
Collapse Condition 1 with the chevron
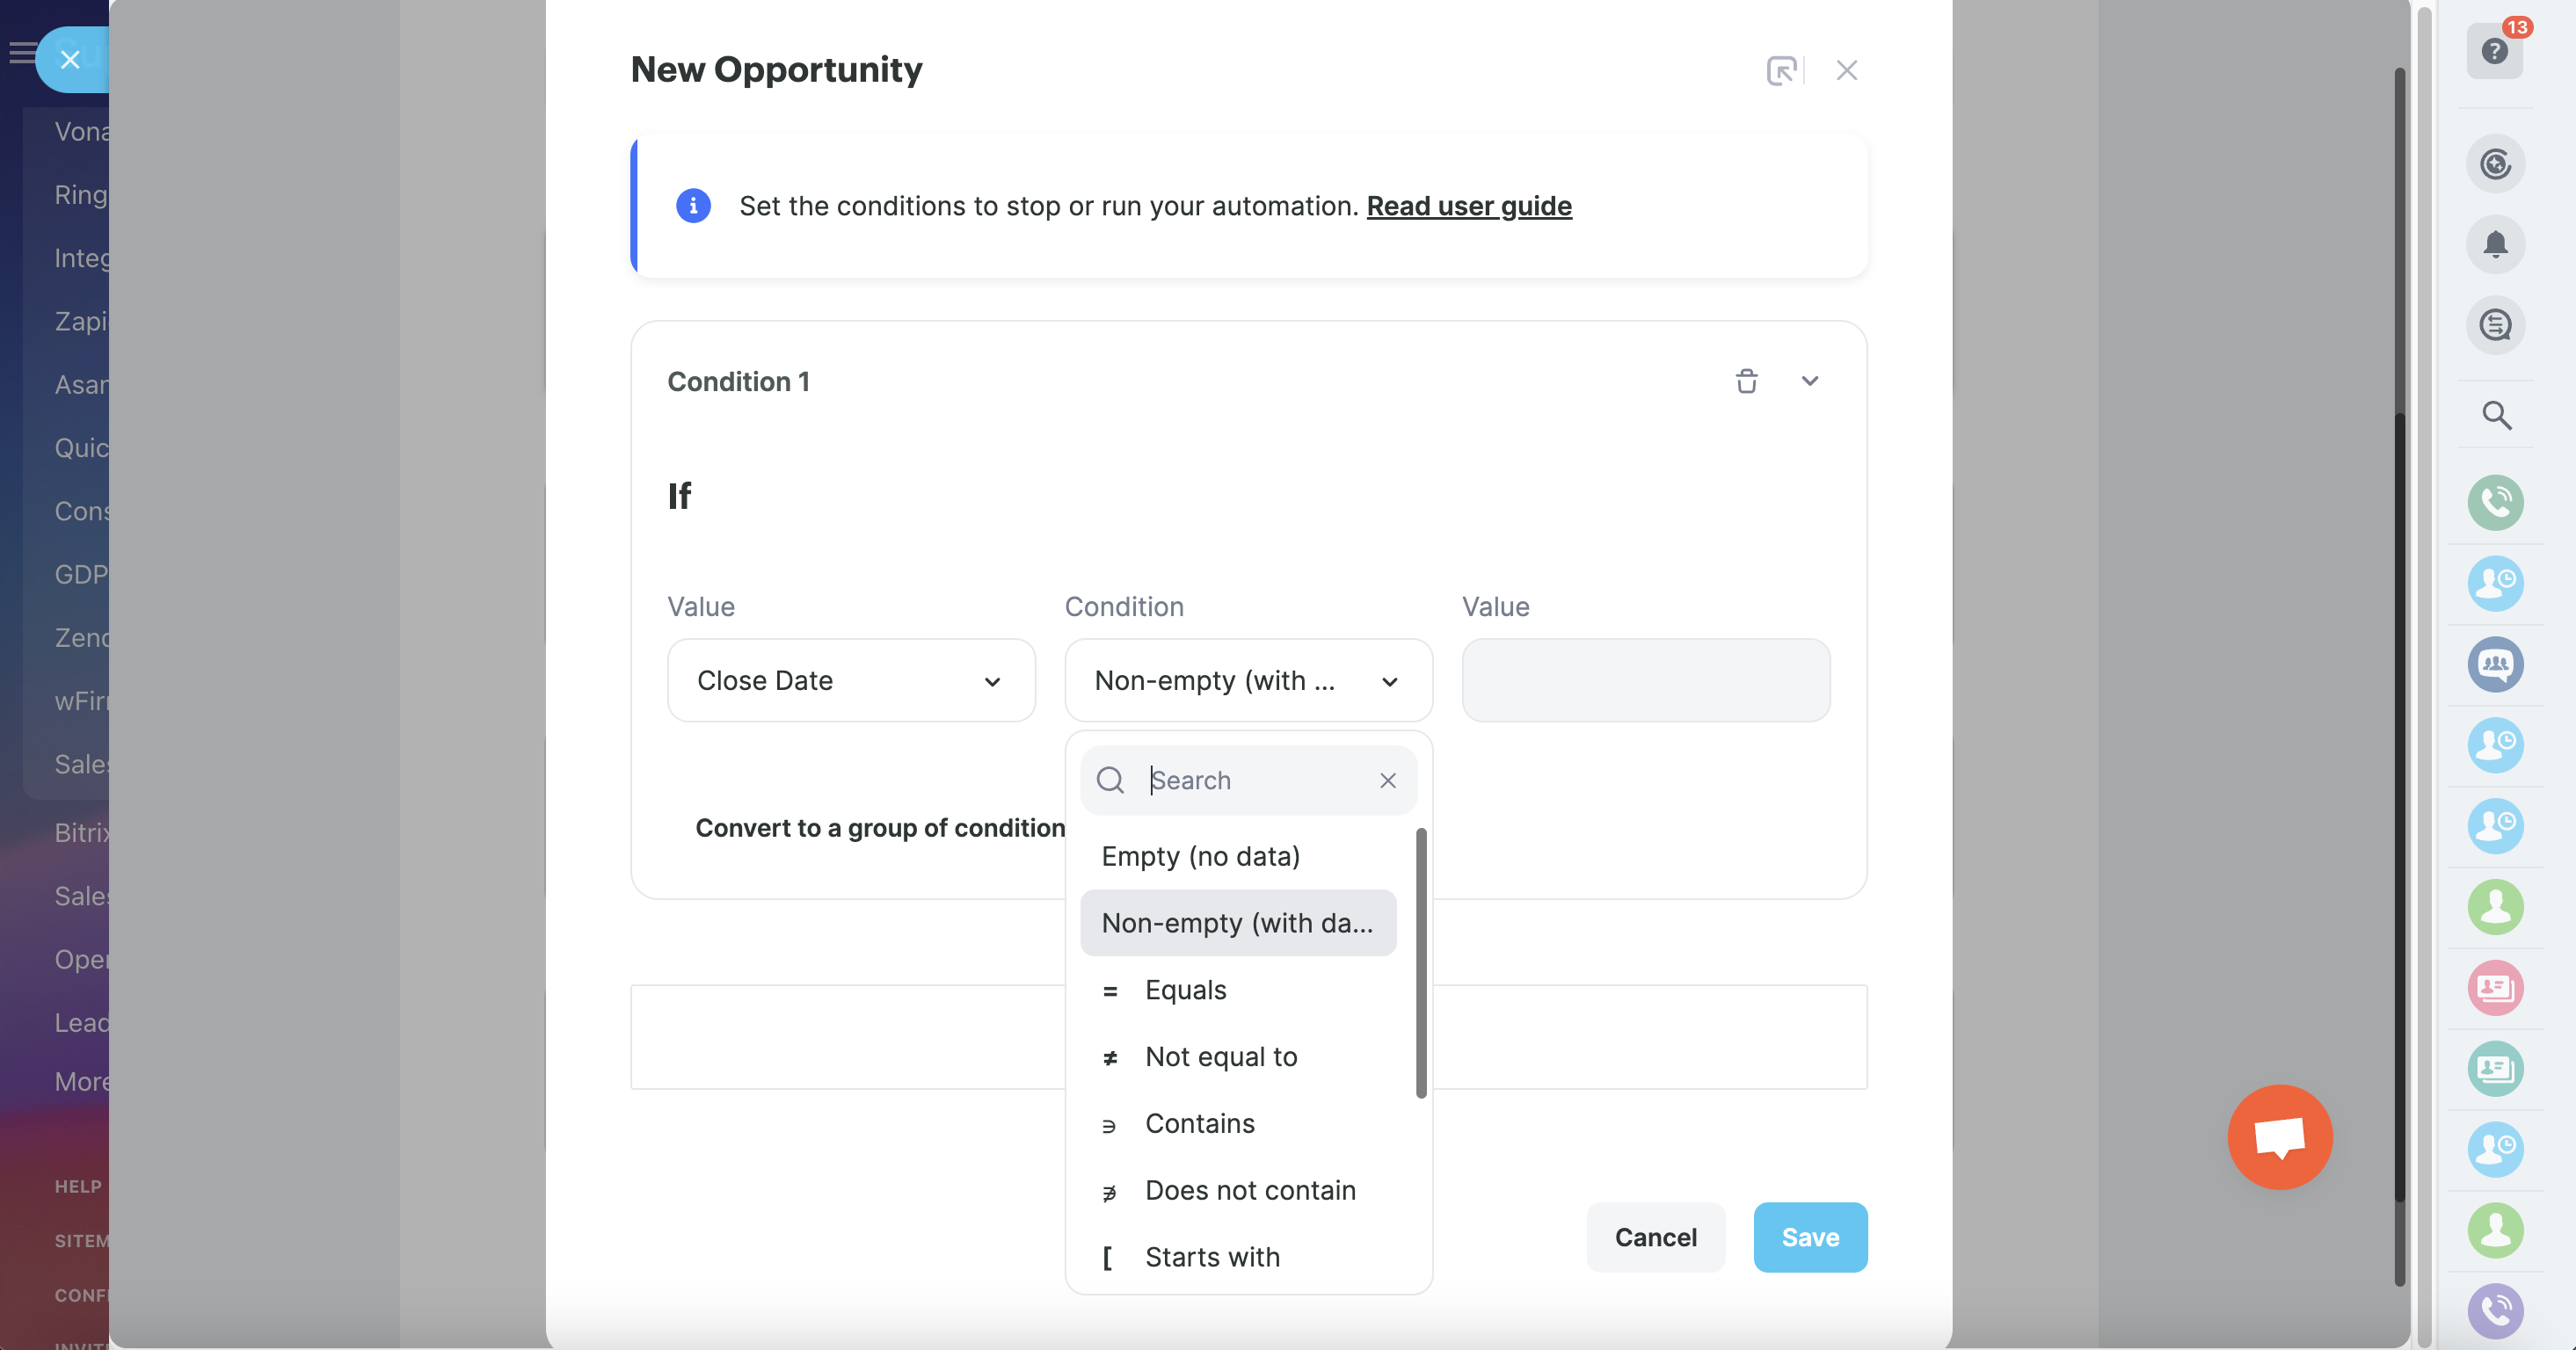coord(1809,381)
